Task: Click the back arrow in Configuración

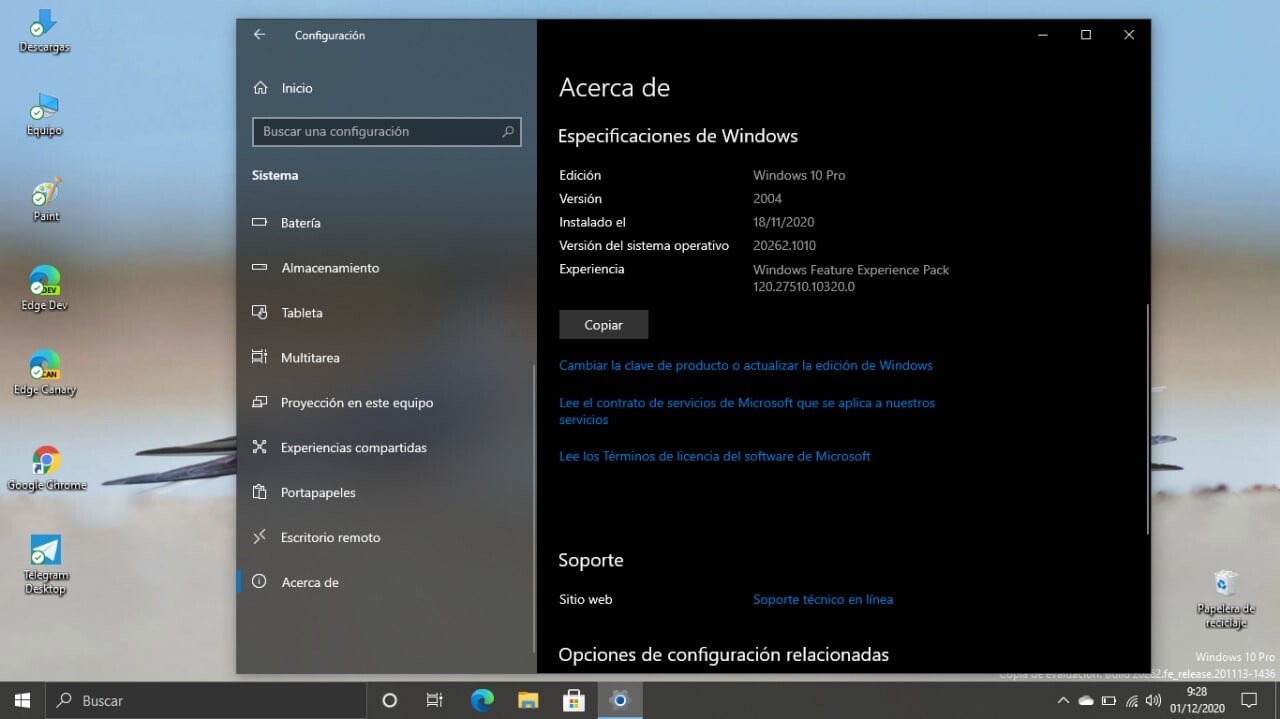Action: pos(260,35)
